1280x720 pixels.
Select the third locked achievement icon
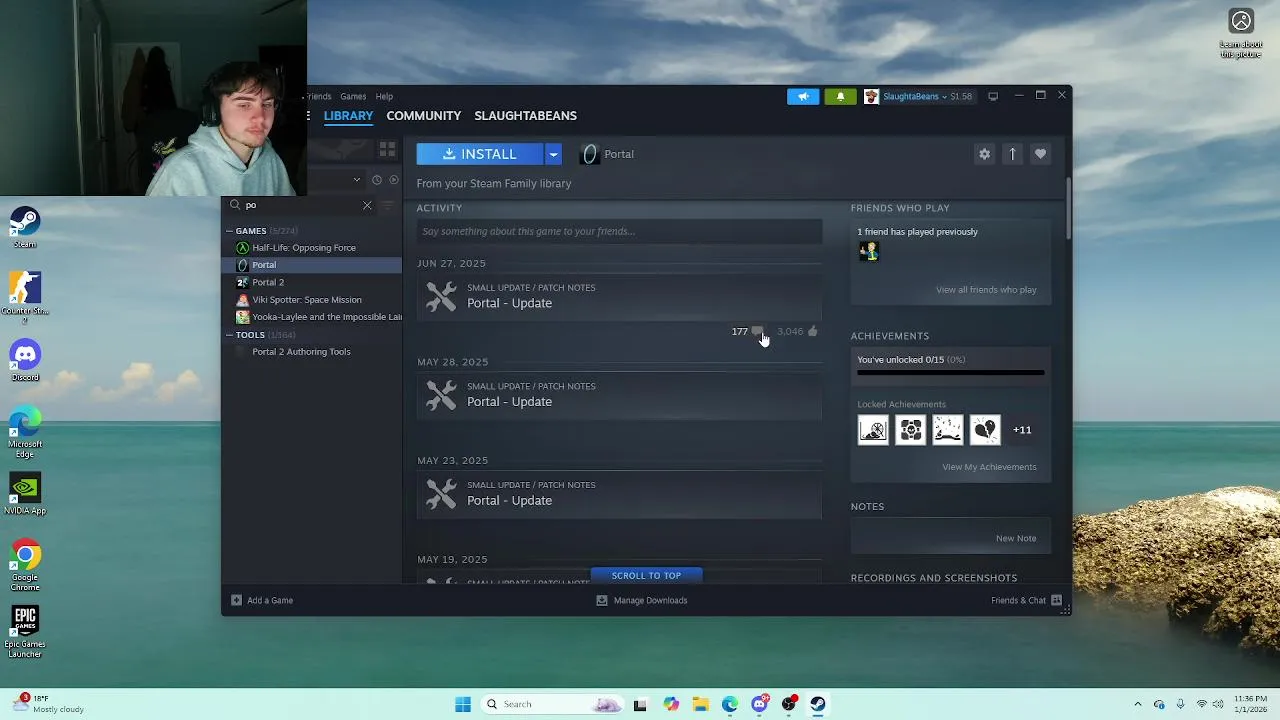pos(948,430)
